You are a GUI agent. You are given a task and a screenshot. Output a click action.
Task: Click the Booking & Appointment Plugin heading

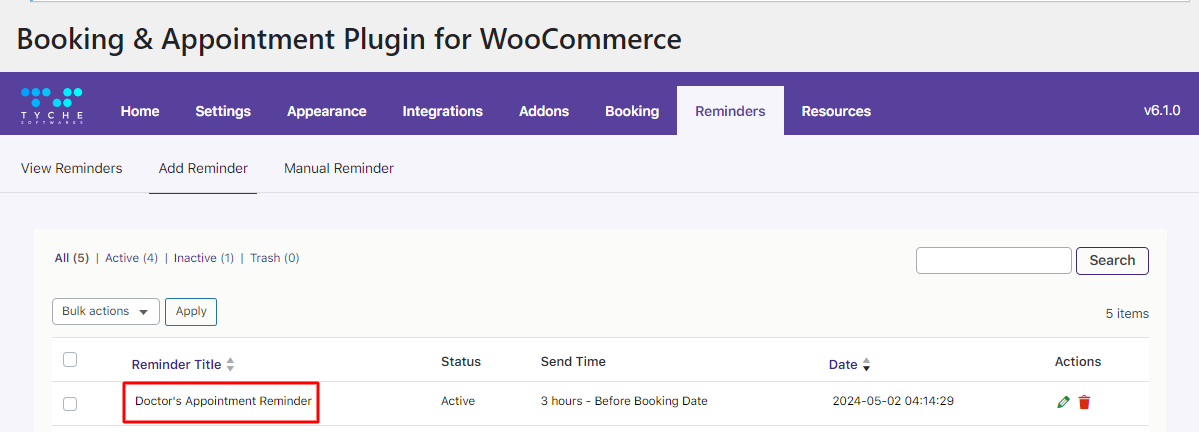(x=349, y=38)
